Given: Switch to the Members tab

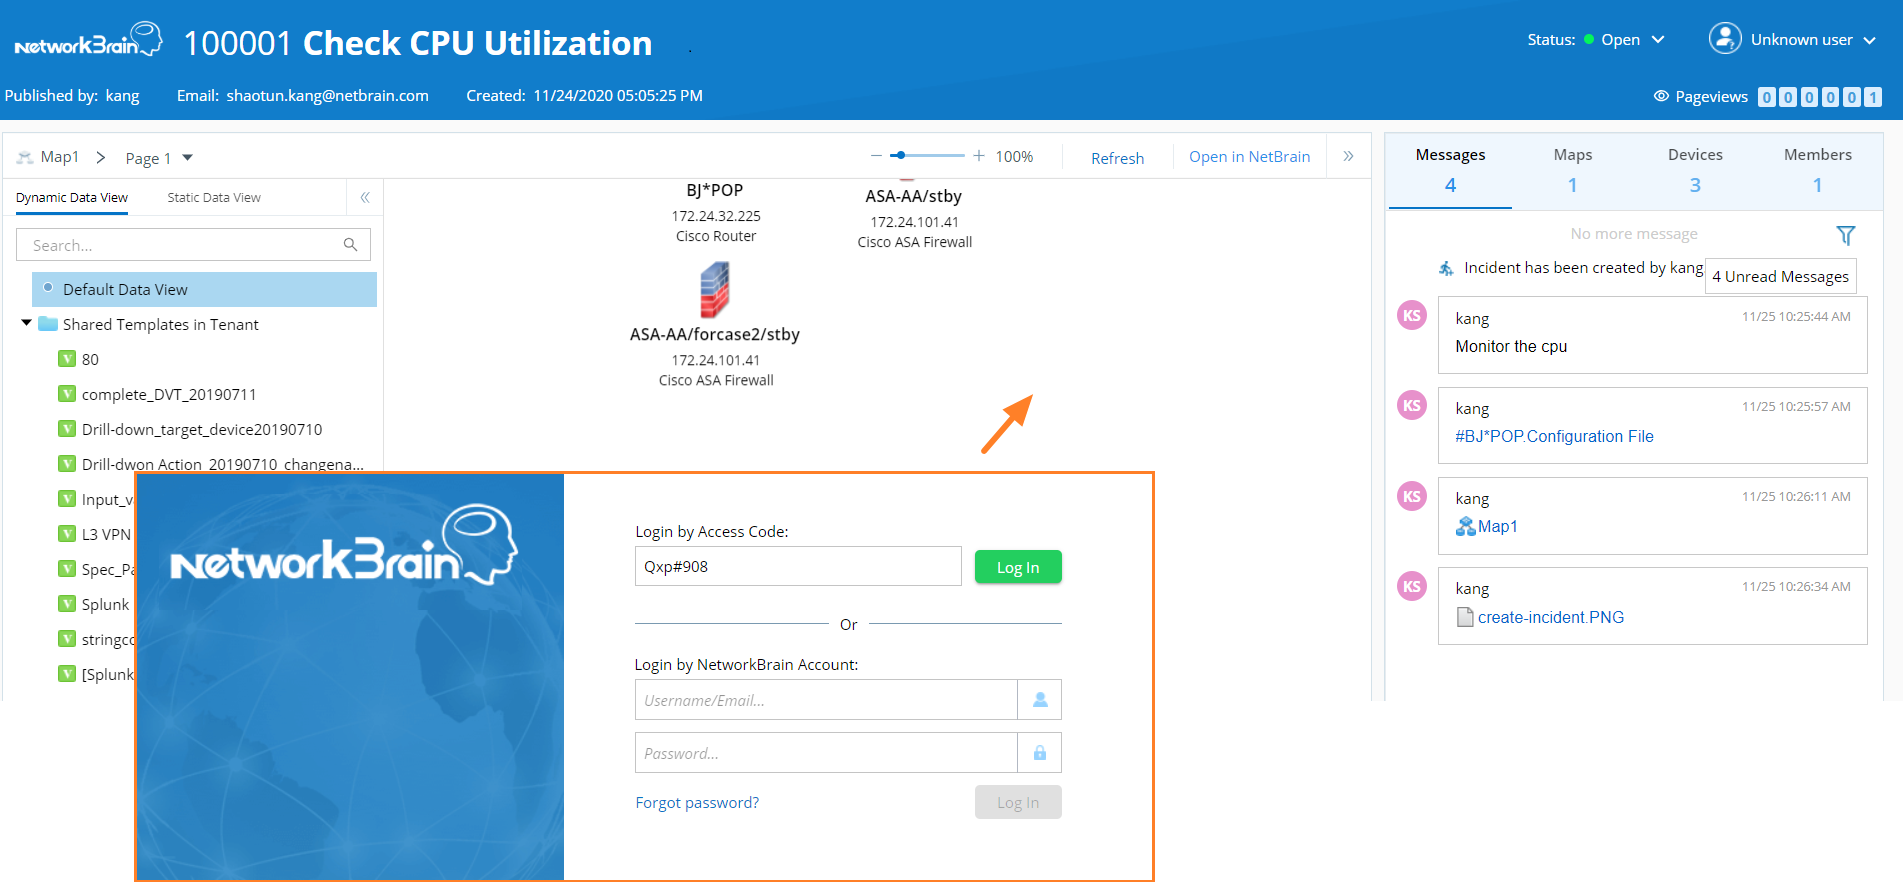Looking at the screenshot, I should coord(1817,170).
